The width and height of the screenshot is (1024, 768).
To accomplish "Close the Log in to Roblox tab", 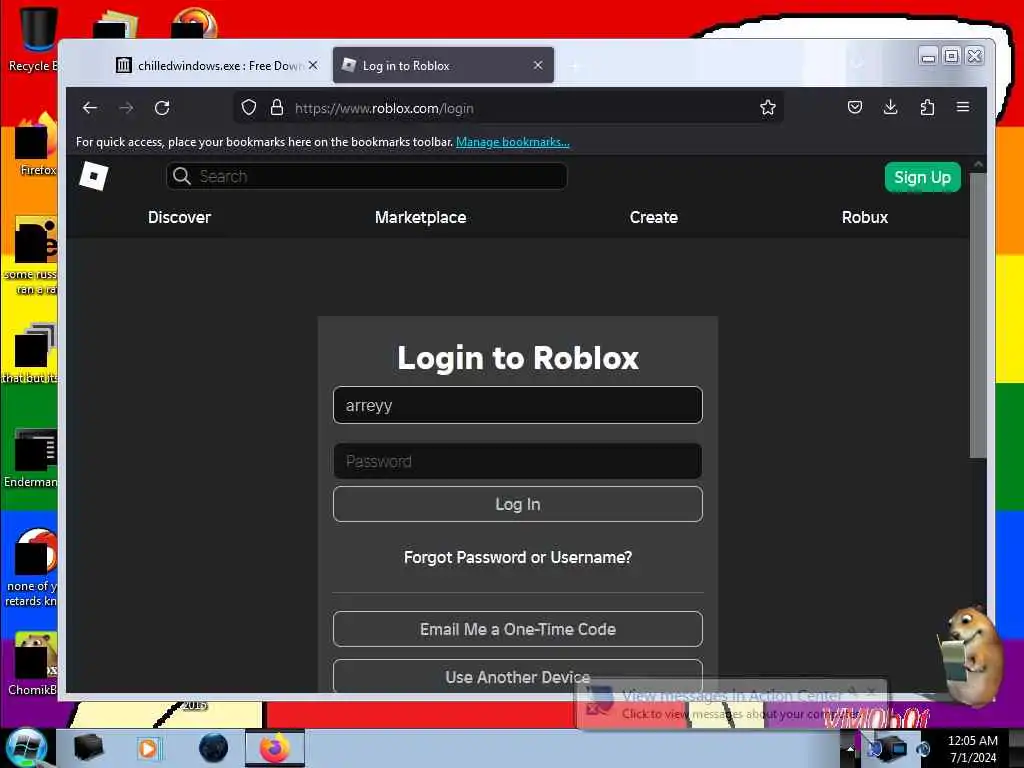I will [x=537, y=65].
